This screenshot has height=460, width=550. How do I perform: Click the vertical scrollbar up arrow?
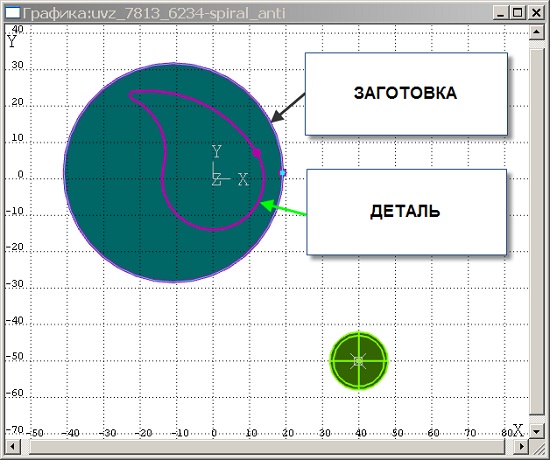point(536,32)
